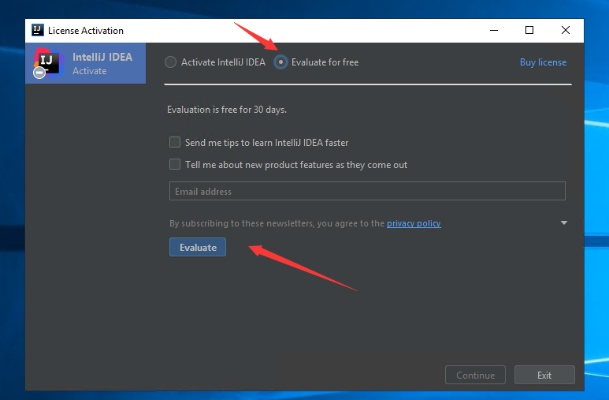Image resolution: width=609 pixels, height=400 pixels.
Task: Click the Continue button
Action: pyautogui.click(x=475, y=375)
